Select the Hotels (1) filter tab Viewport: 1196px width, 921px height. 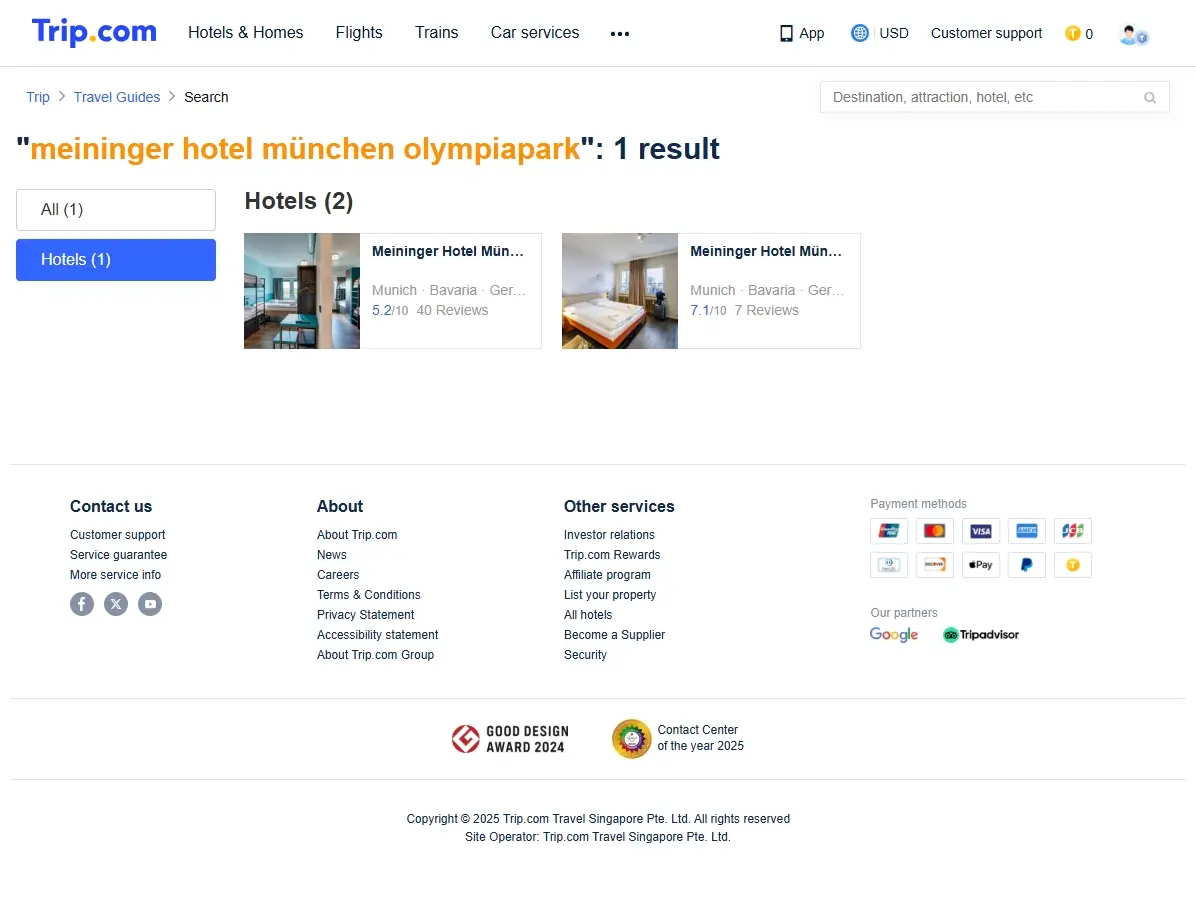click(x=116, y=260)
